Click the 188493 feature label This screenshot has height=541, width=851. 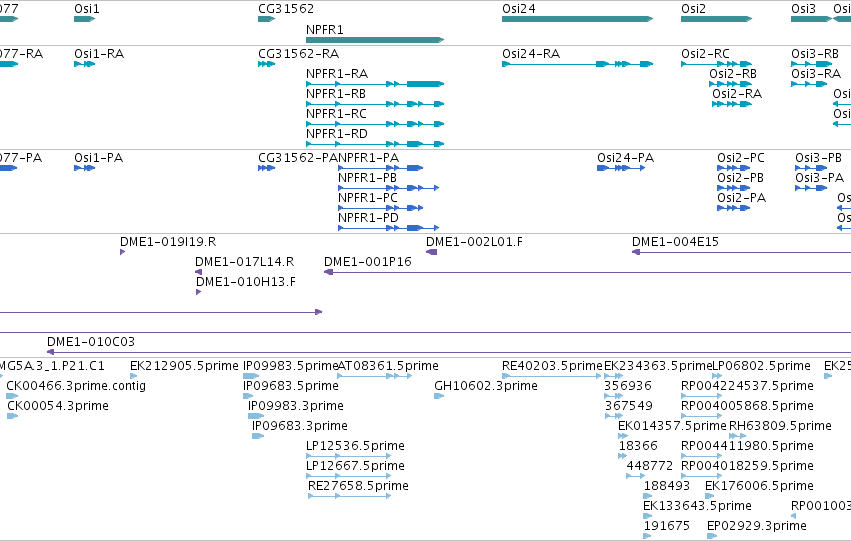coord(666,487)
